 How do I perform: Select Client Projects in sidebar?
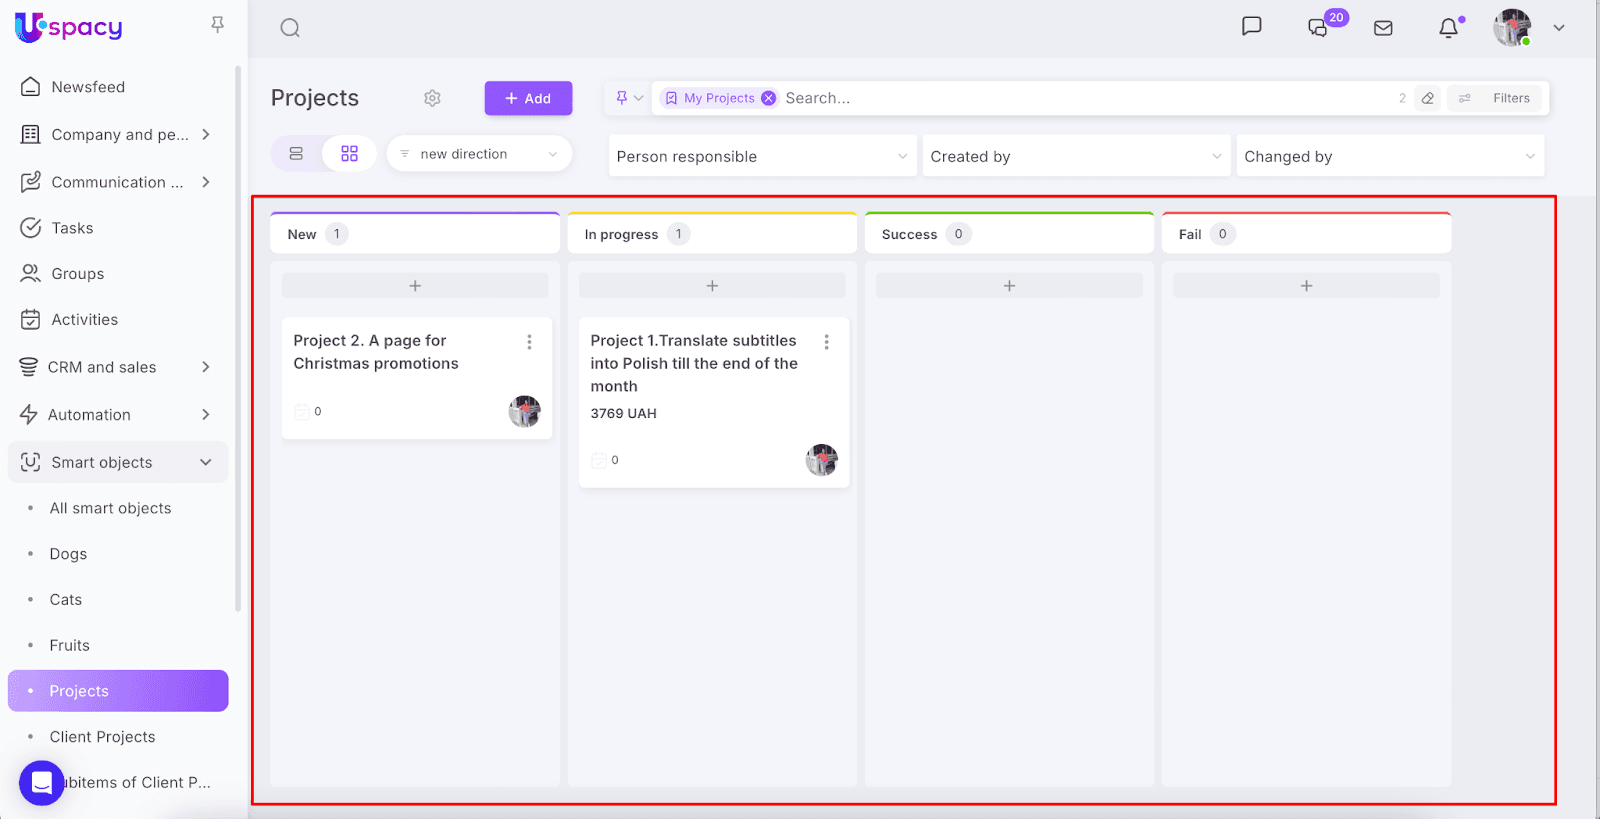click(x=102, y=737)
